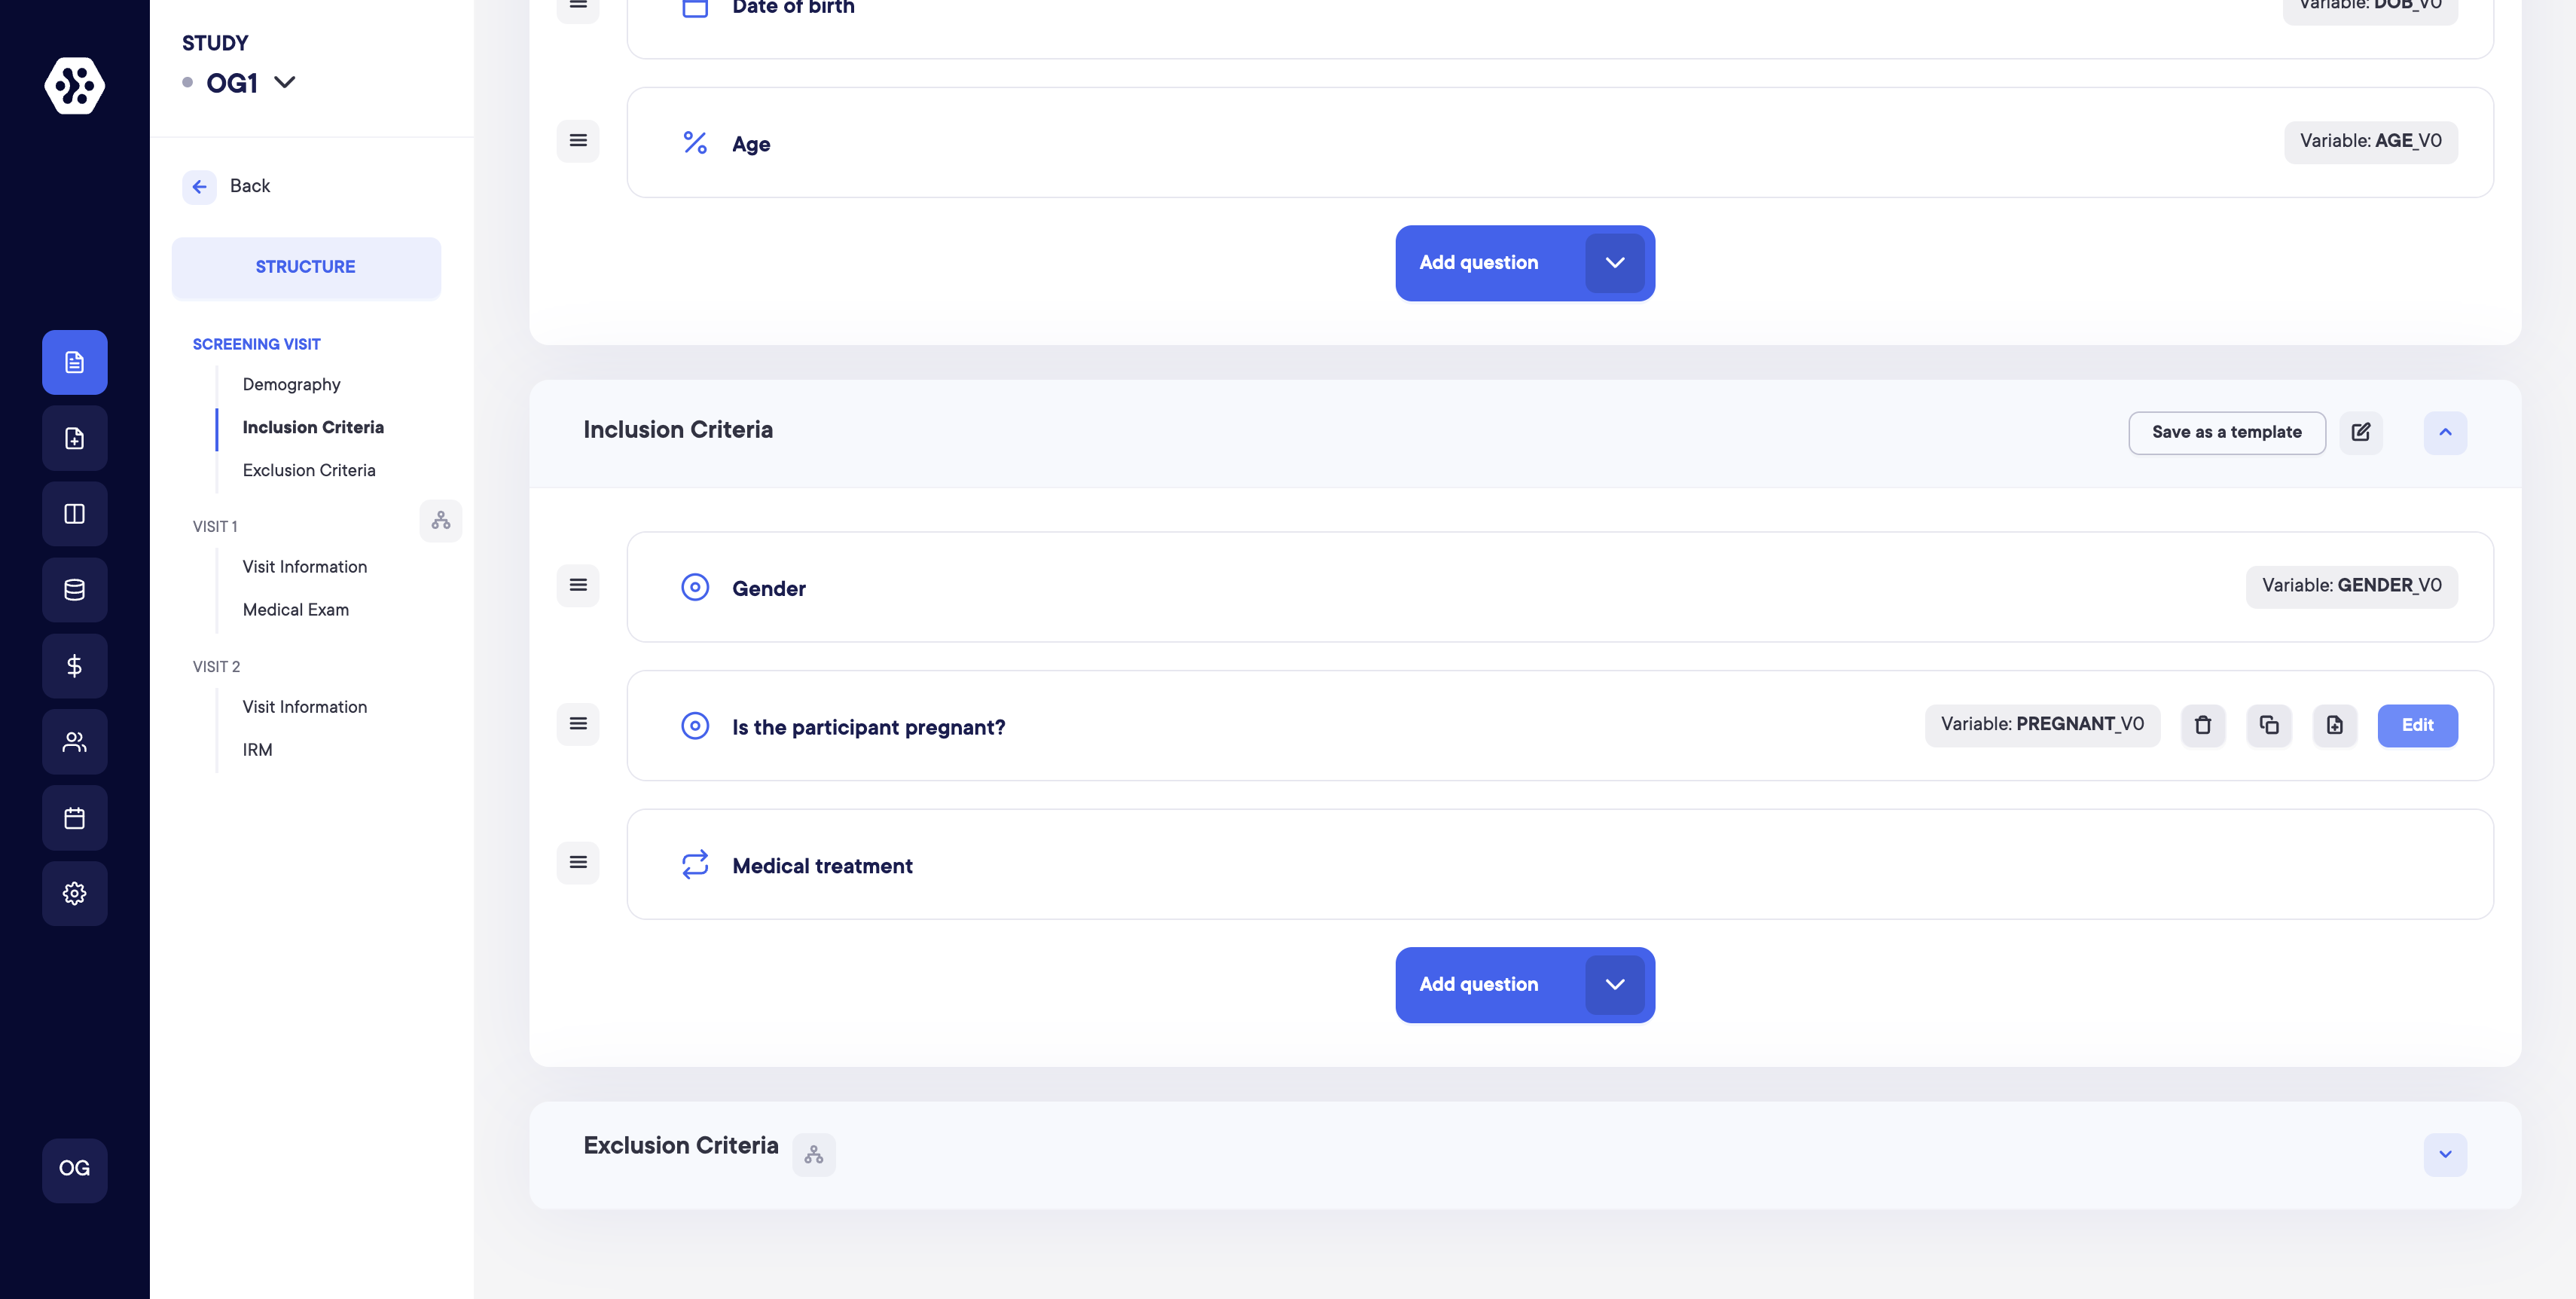This screenshot has height=1299, width=2576.
Task: Click Edit on the pregnant question
Action: click(x=2417, y=726)
